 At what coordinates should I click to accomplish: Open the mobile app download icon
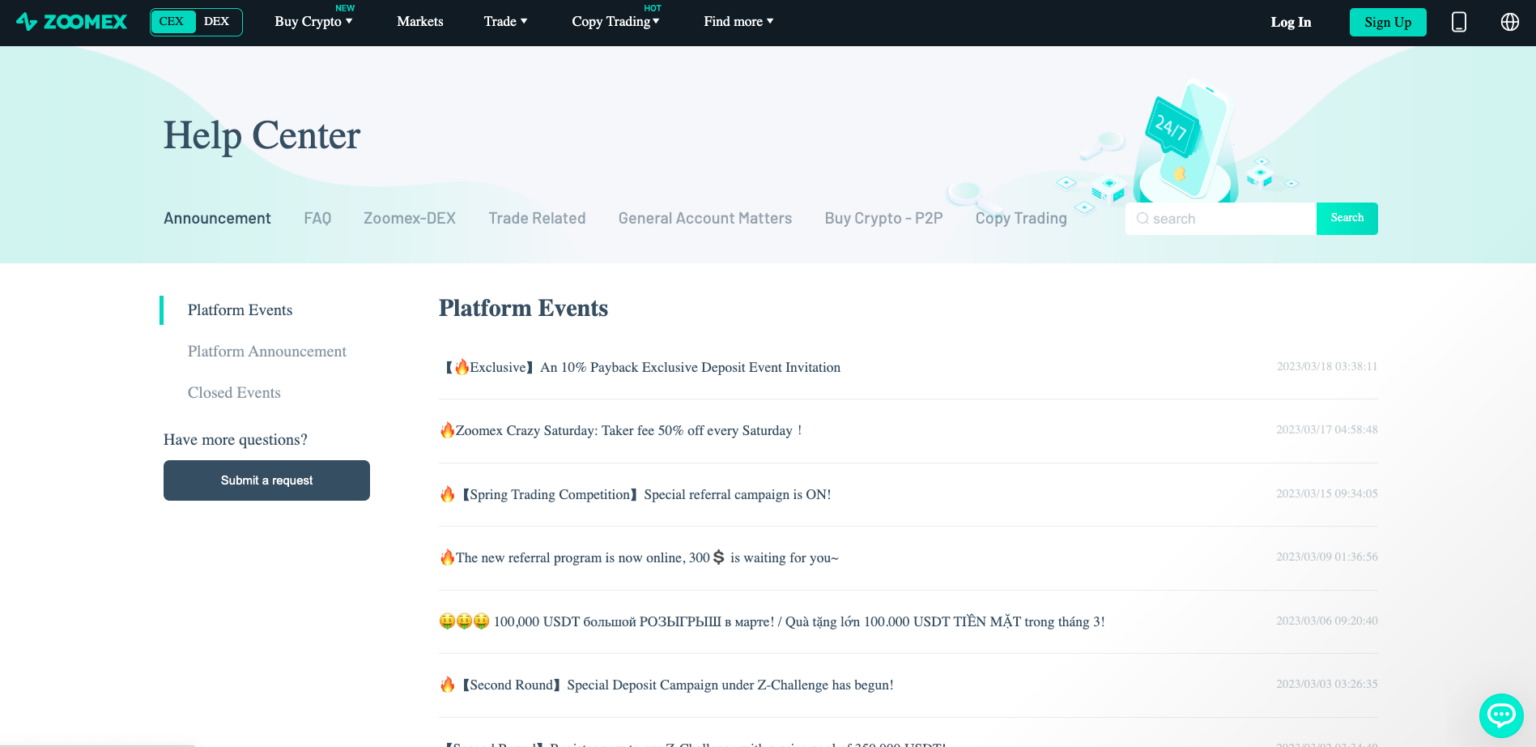(x=1459, y=22)
